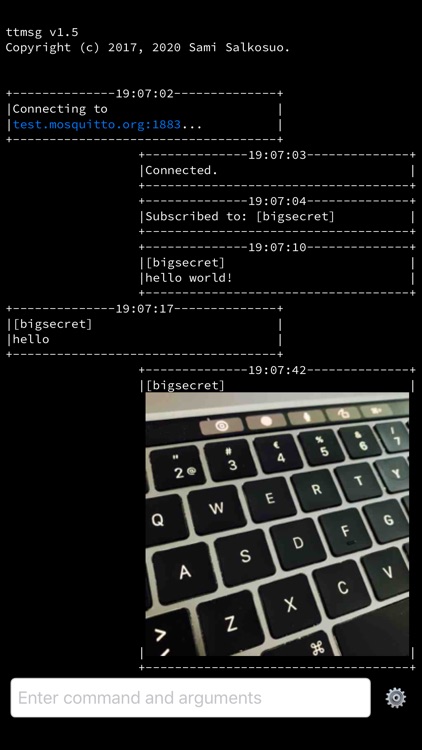Tap the 19:07:02 timestamp header

pos(144,93)
